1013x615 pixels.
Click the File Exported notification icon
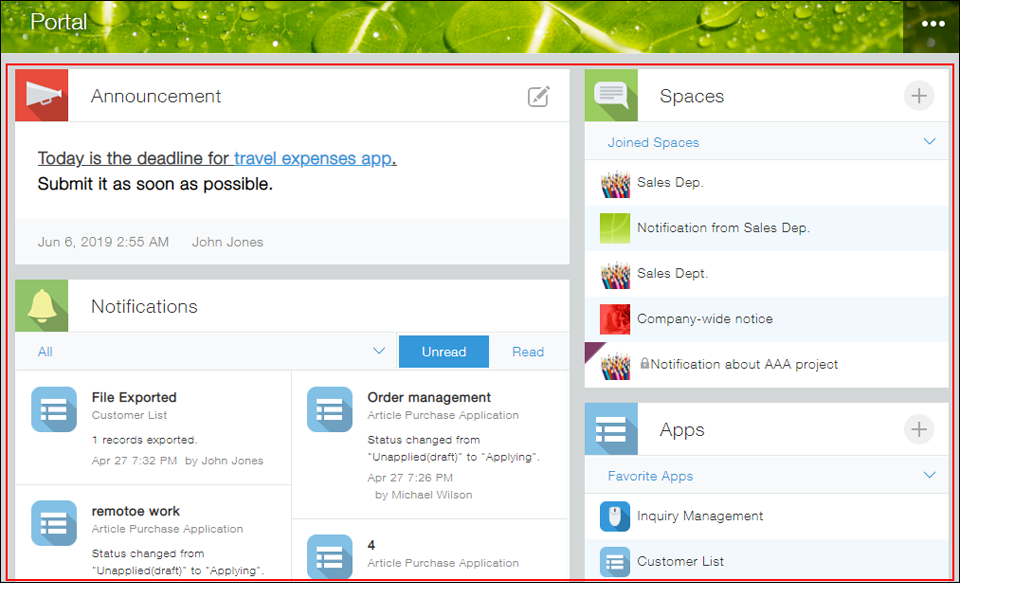(53, 409)
